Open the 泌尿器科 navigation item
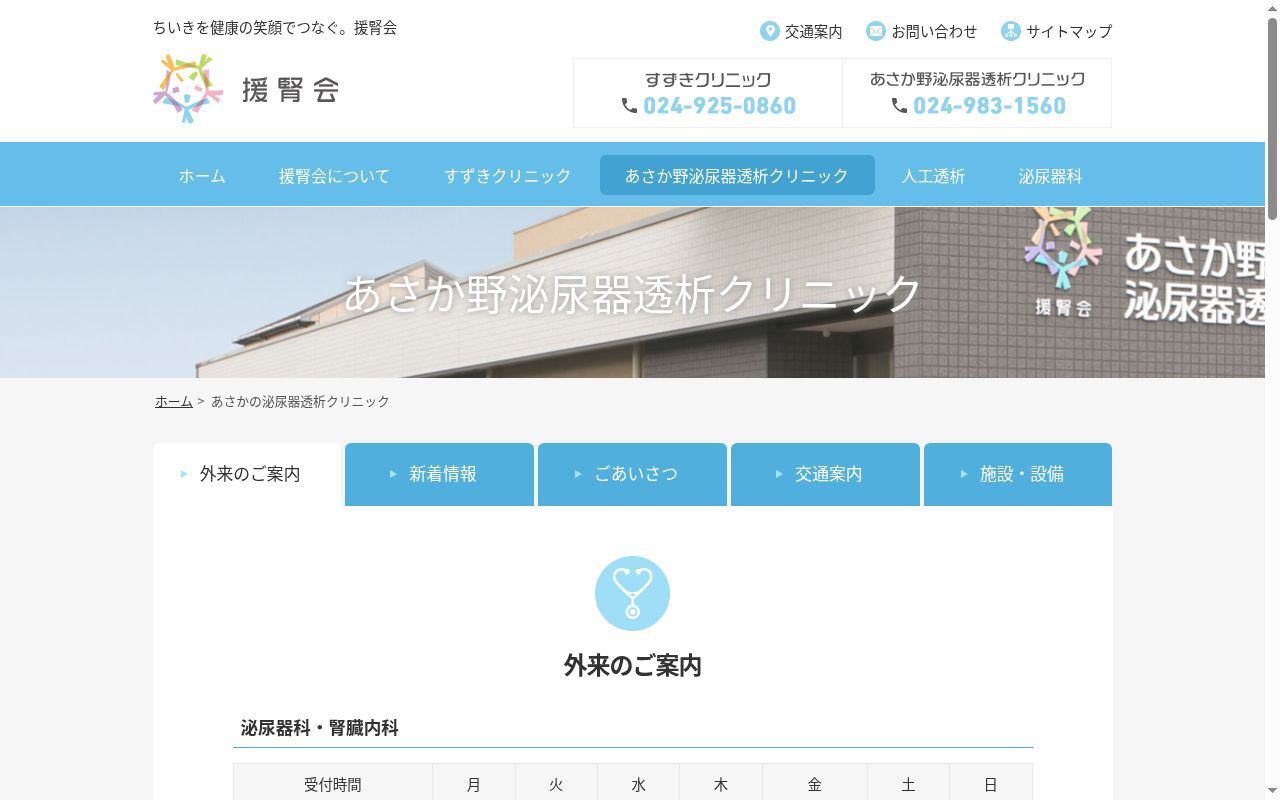Viewport: 1280px width, 800px height. (1050, 175)
